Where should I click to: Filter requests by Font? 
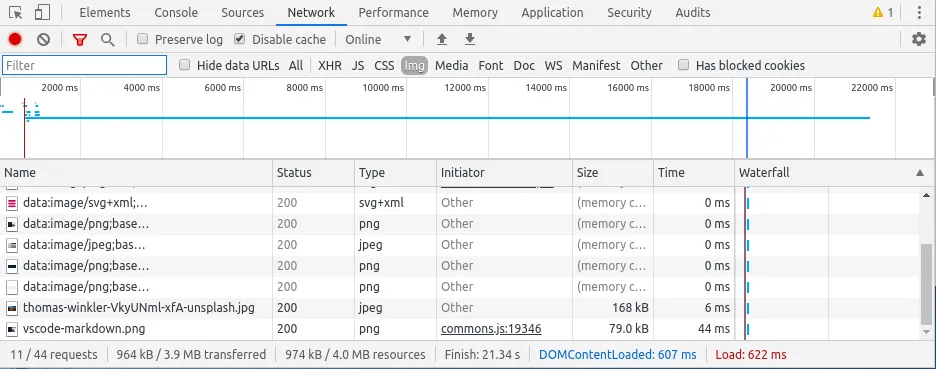pyautogui.click(x=491, y=66)
